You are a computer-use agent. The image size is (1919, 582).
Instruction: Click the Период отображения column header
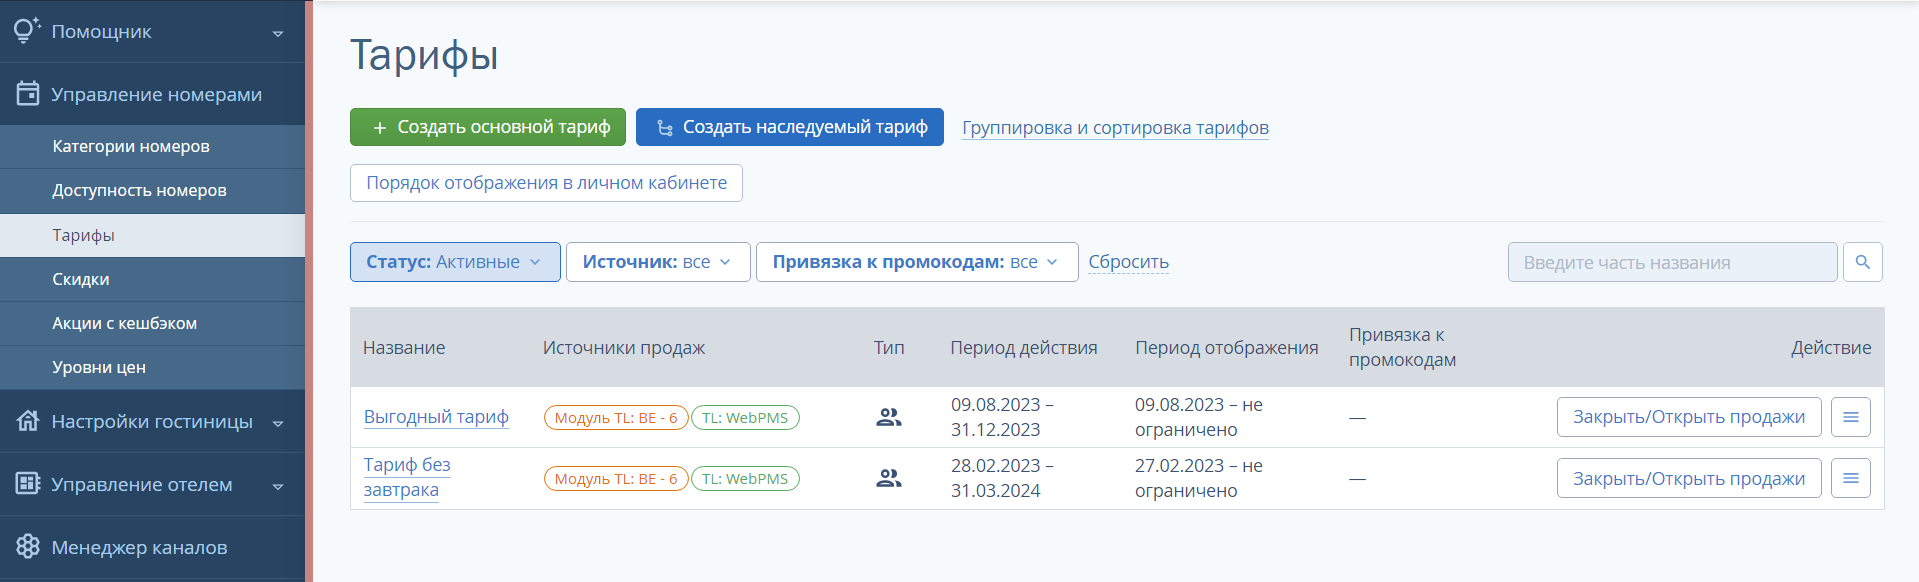pos(1227,347)
